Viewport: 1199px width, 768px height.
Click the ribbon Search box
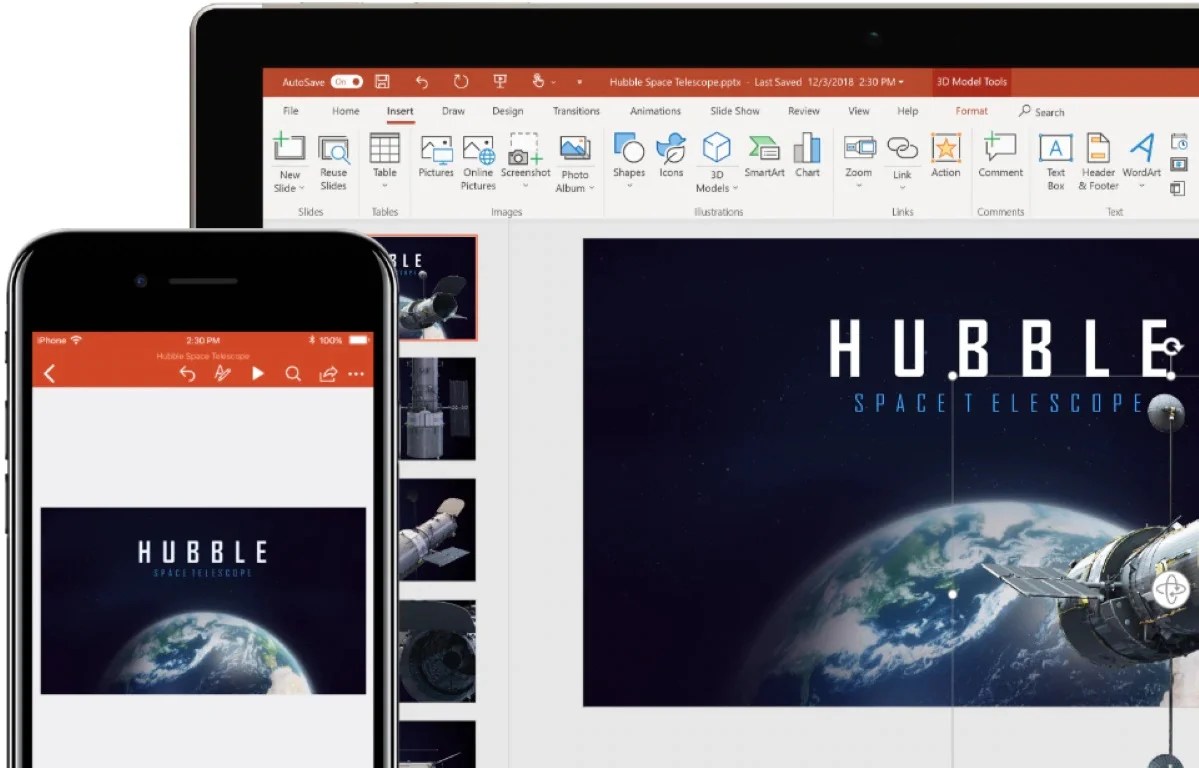[1041, 112]
